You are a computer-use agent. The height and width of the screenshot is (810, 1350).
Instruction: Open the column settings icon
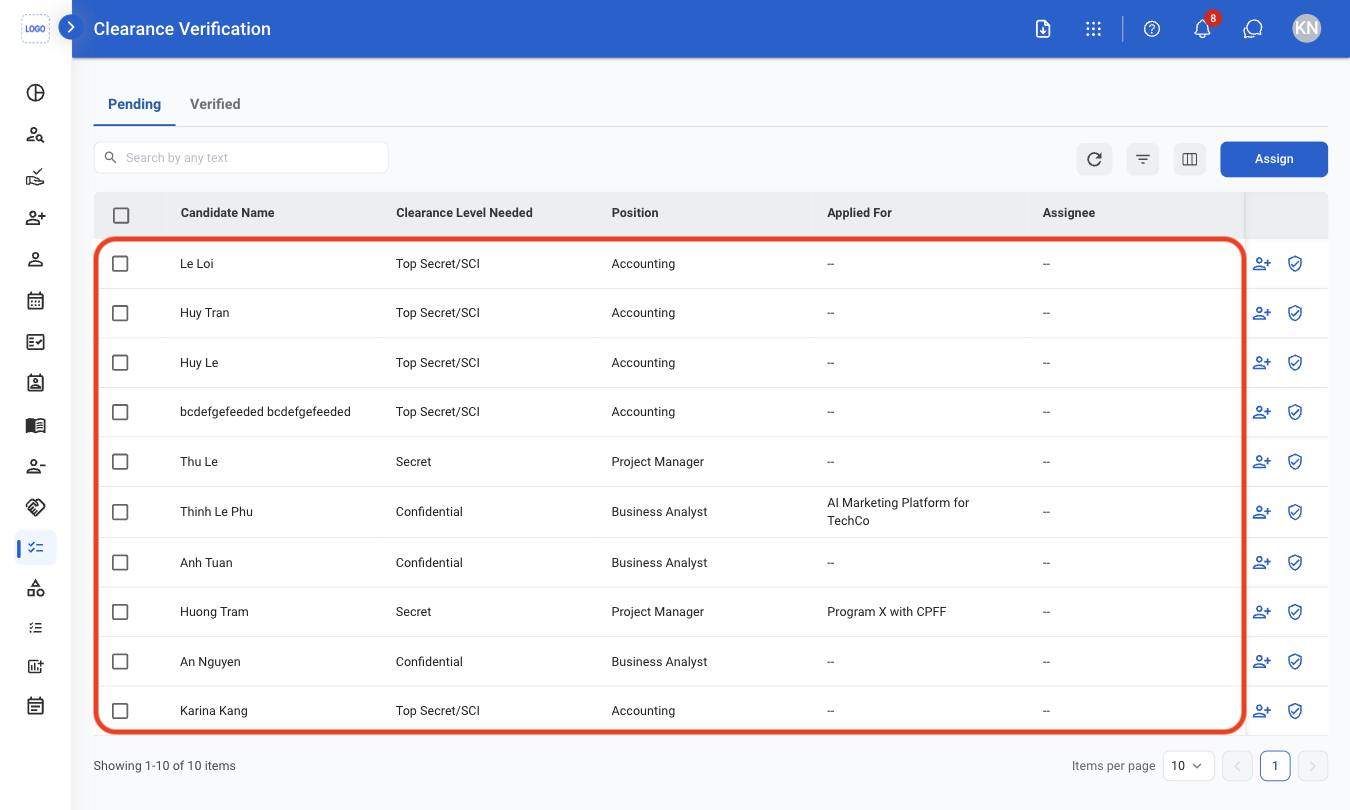[1190, 159]
